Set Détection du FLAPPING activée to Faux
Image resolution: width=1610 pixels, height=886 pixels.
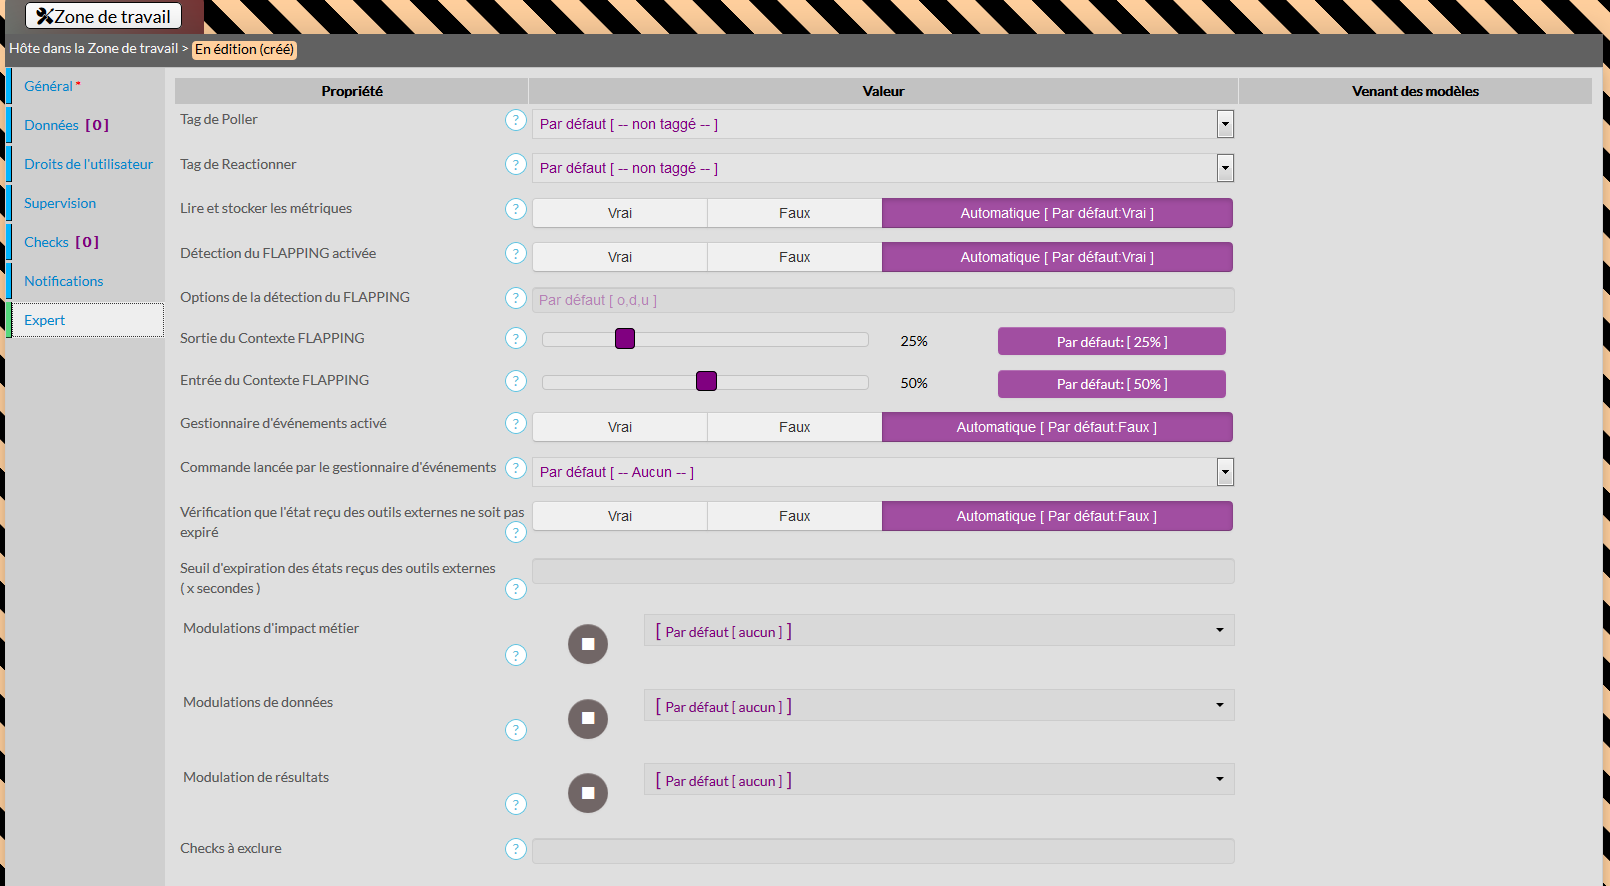coord(794,257)
